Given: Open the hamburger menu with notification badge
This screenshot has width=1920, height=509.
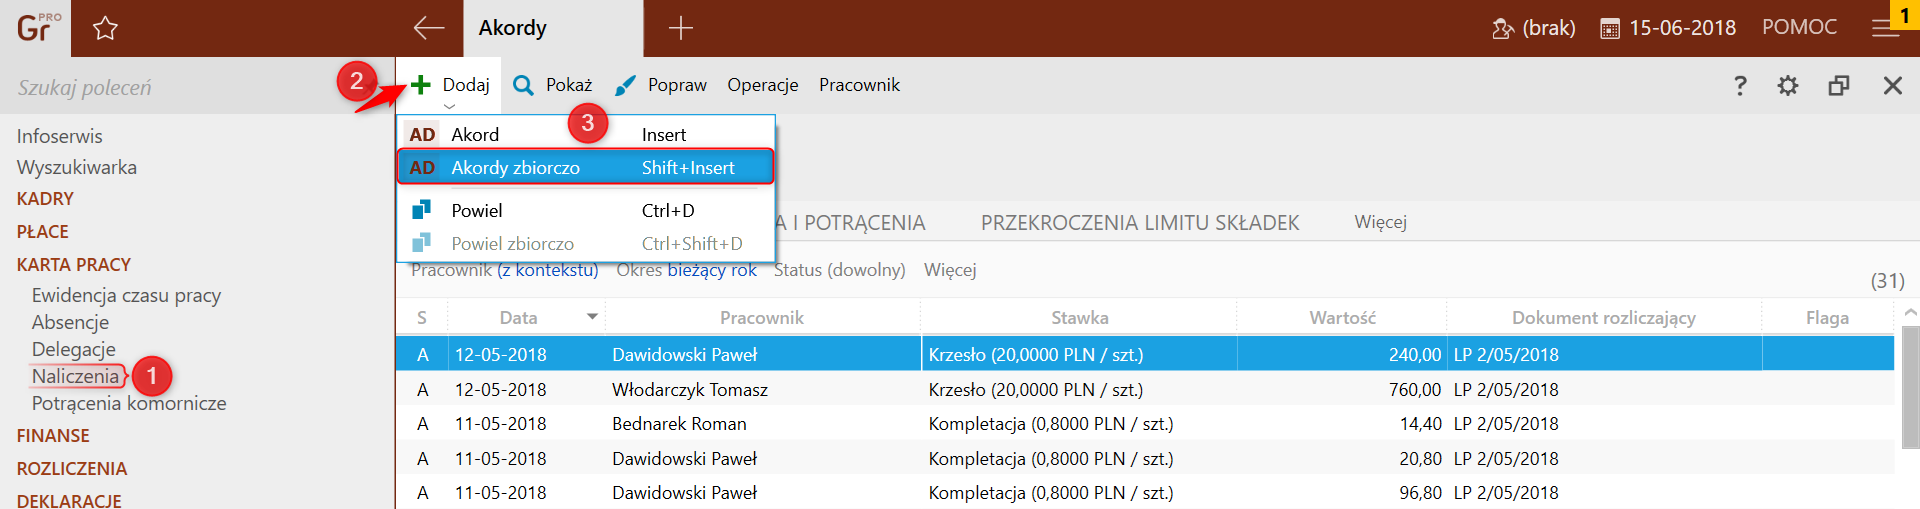Looking at the screenshot, I should point(1886,28).
